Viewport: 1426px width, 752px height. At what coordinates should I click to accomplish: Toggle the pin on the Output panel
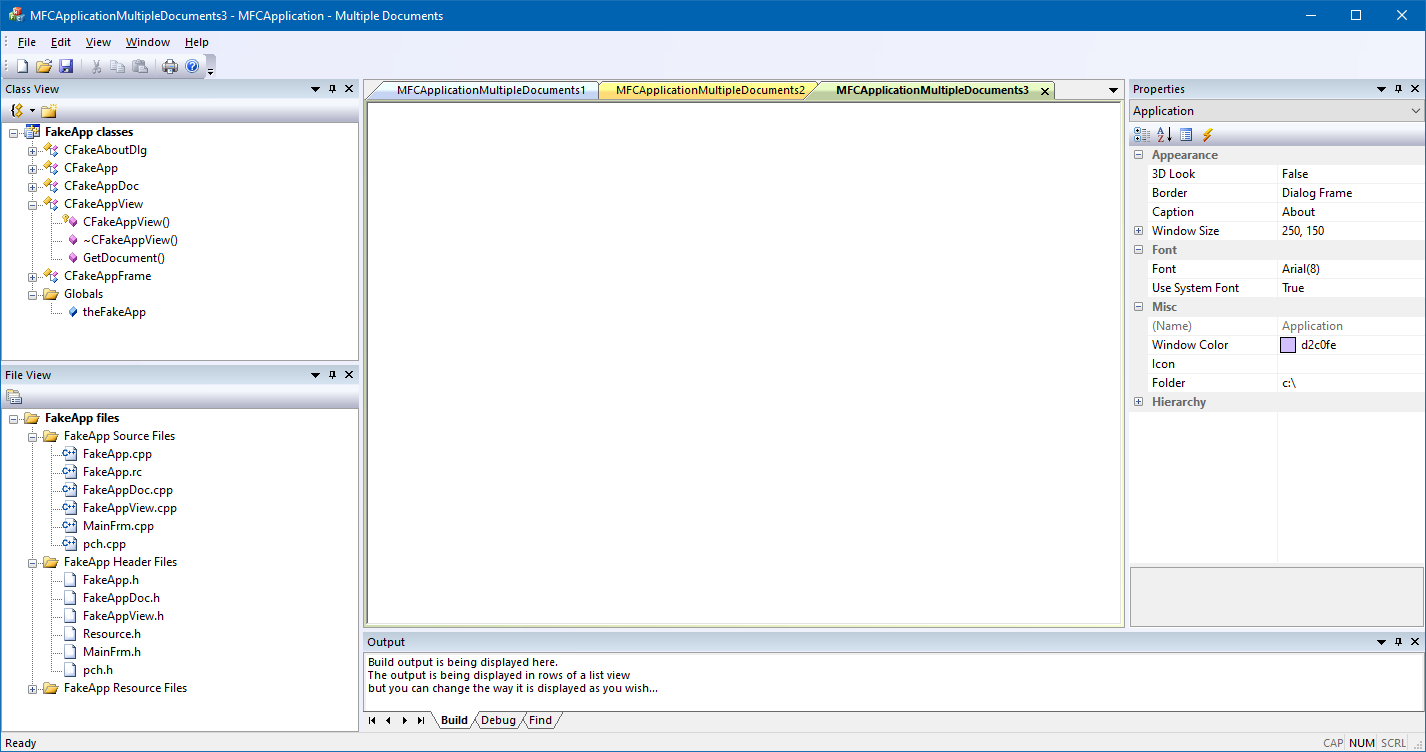(1398, 641)
